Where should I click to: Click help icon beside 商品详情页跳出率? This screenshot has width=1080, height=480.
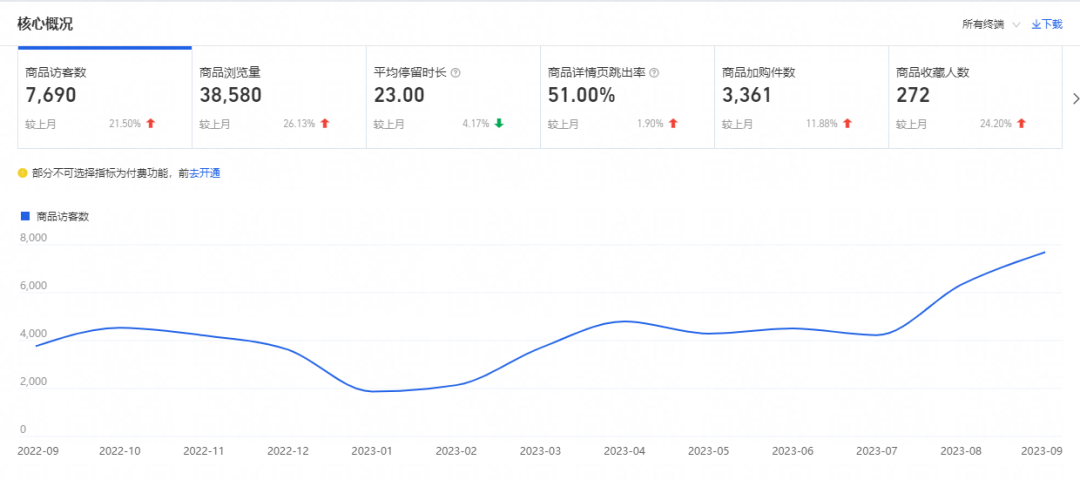point(654,73)
